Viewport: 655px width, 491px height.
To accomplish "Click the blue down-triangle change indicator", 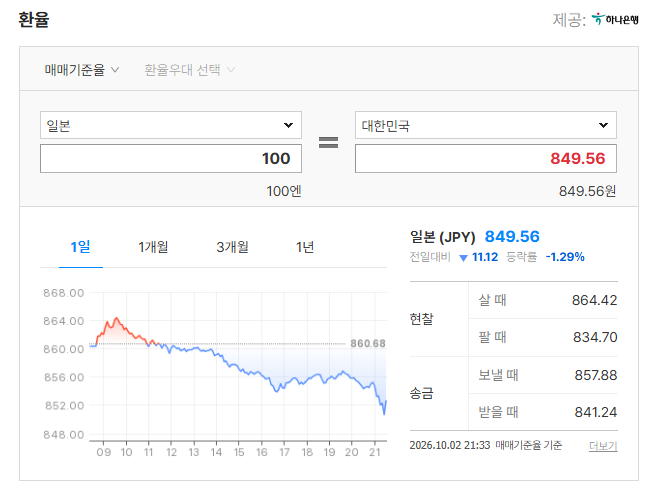I will point(463,258).
